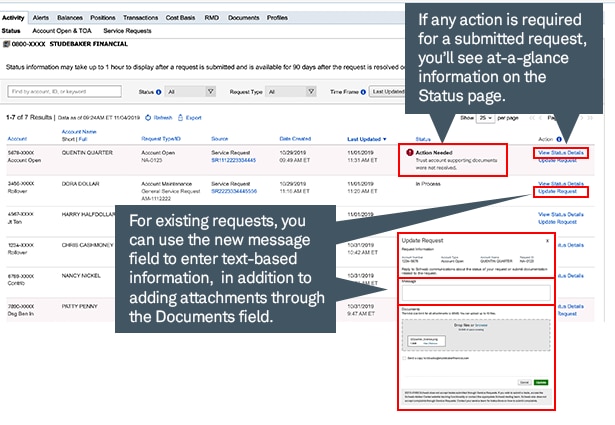615x425 pixels.
Task: Open the RMD tab
Action: pos(212,18)
